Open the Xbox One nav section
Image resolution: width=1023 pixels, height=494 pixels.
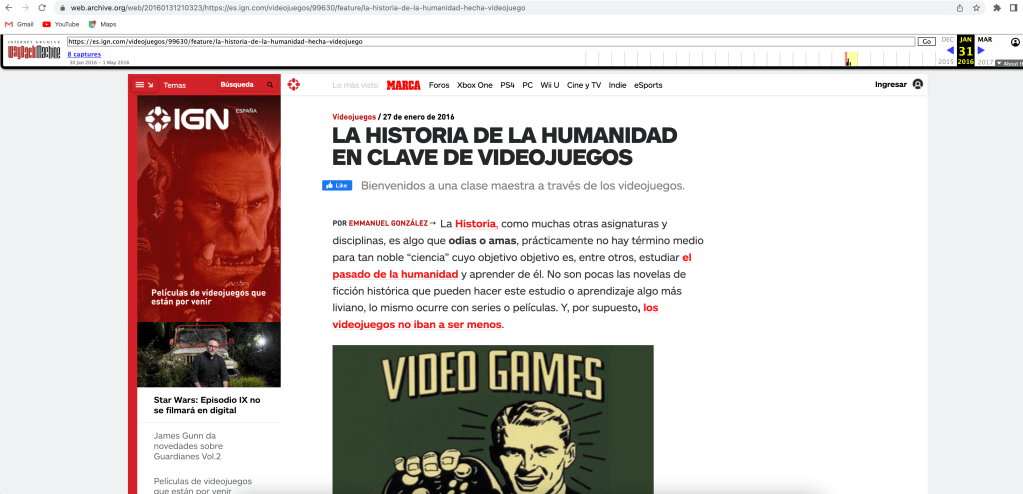pos(475,85)
